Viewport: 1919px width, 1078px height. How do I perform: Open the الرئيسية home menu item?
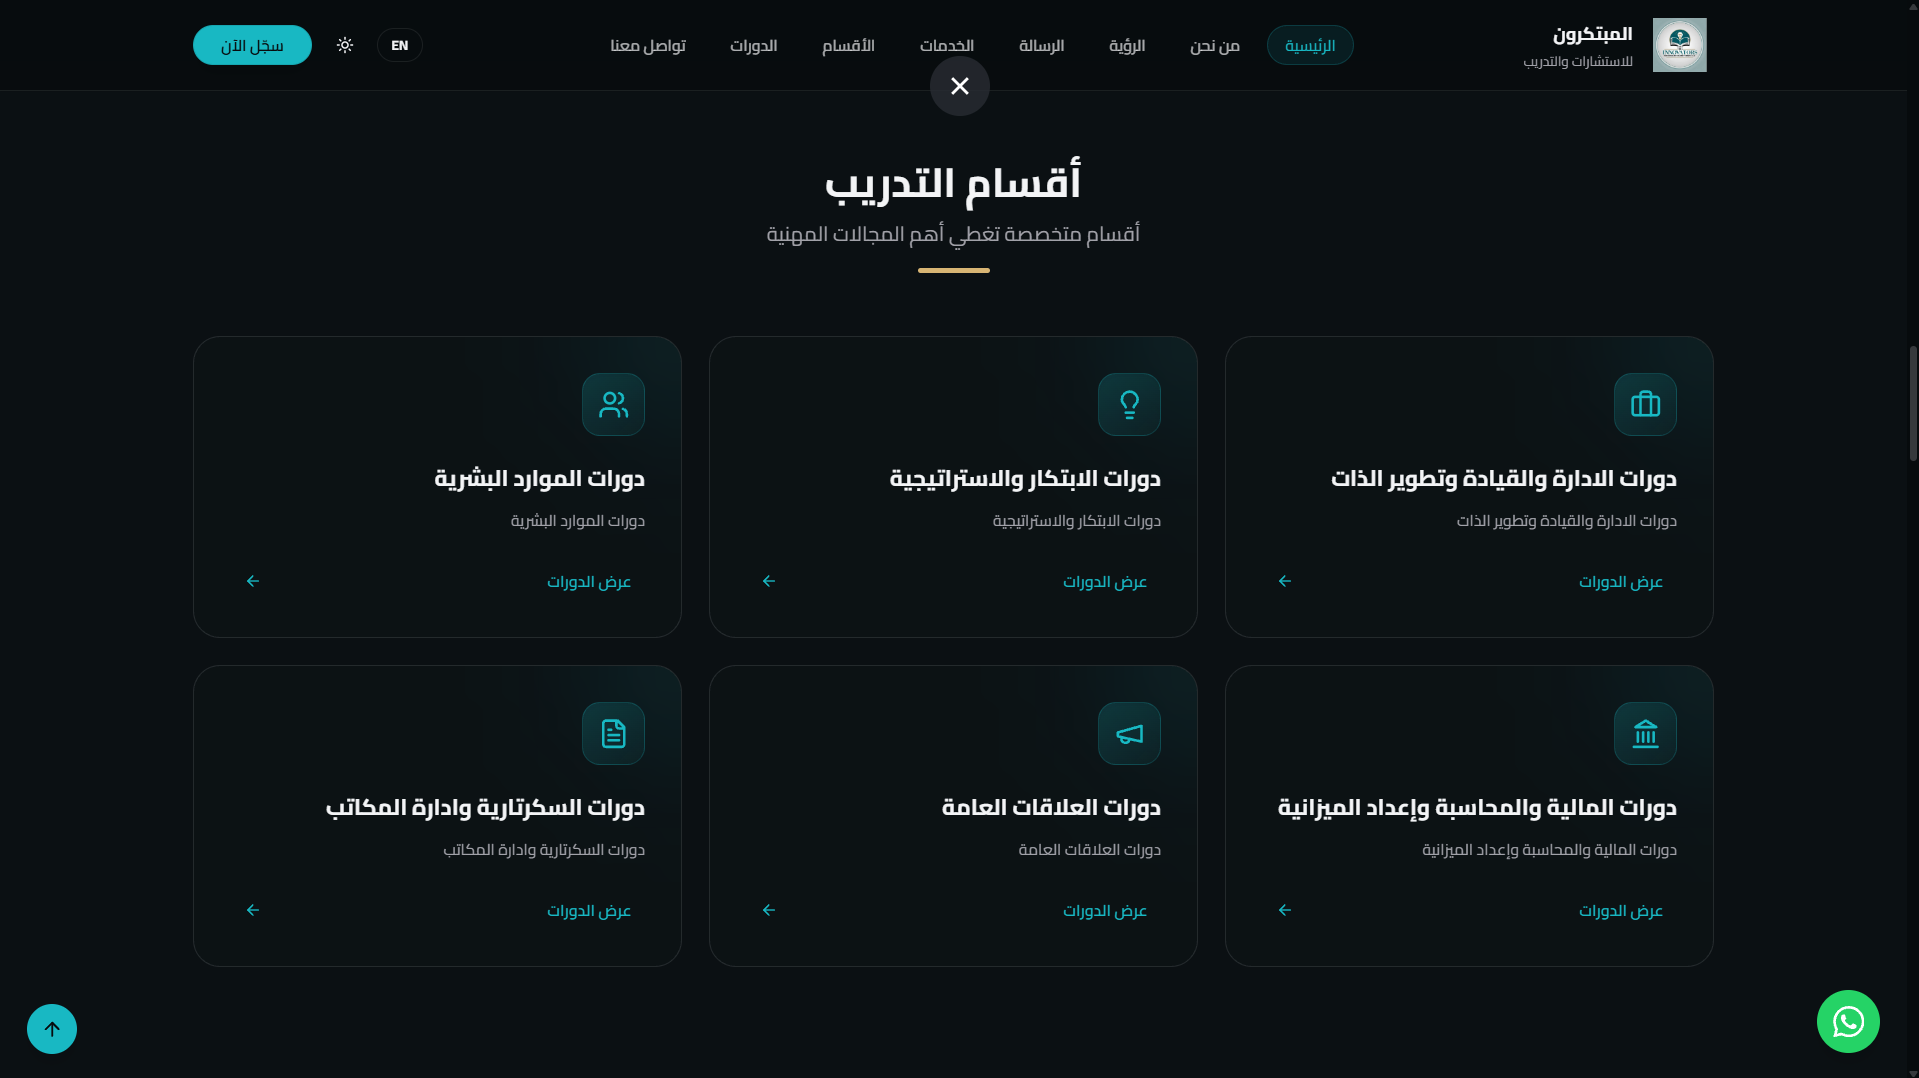click(1310, 45)
